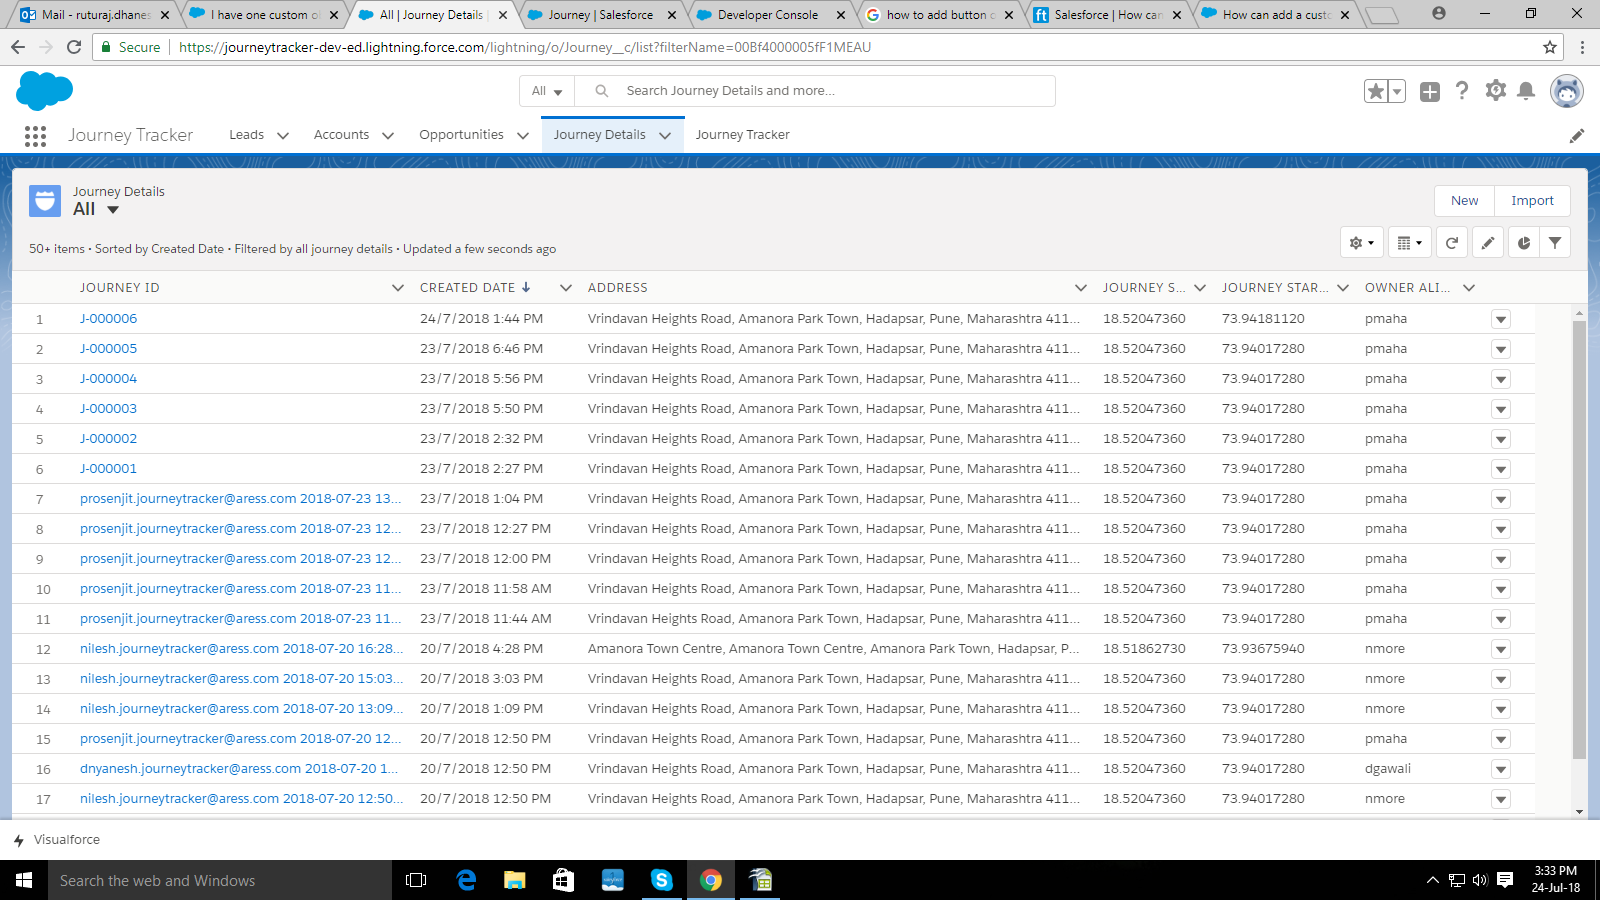Open the Global Actions plus icon
Viewport: 1600px width, 900px height.
(1430, 92)
